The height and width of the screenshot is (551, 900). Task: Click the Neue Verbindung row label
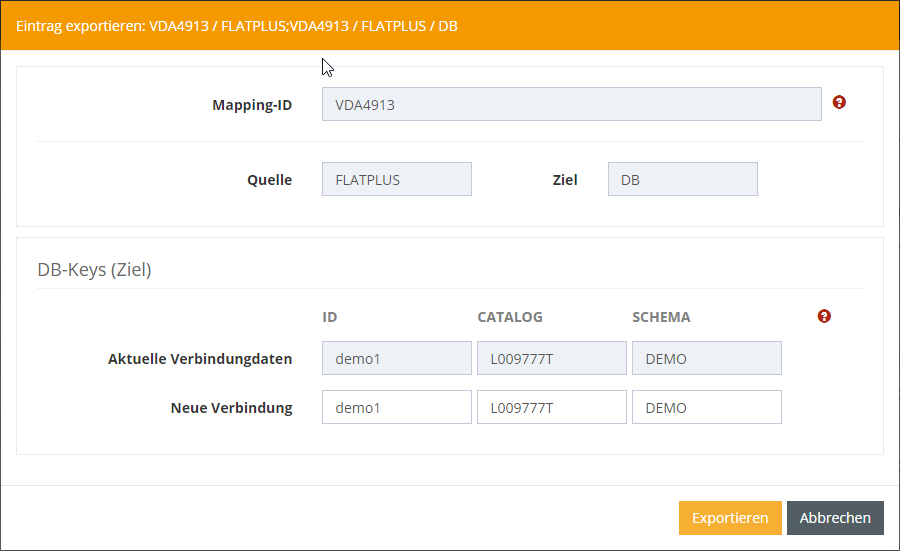(x=231, y=408)
